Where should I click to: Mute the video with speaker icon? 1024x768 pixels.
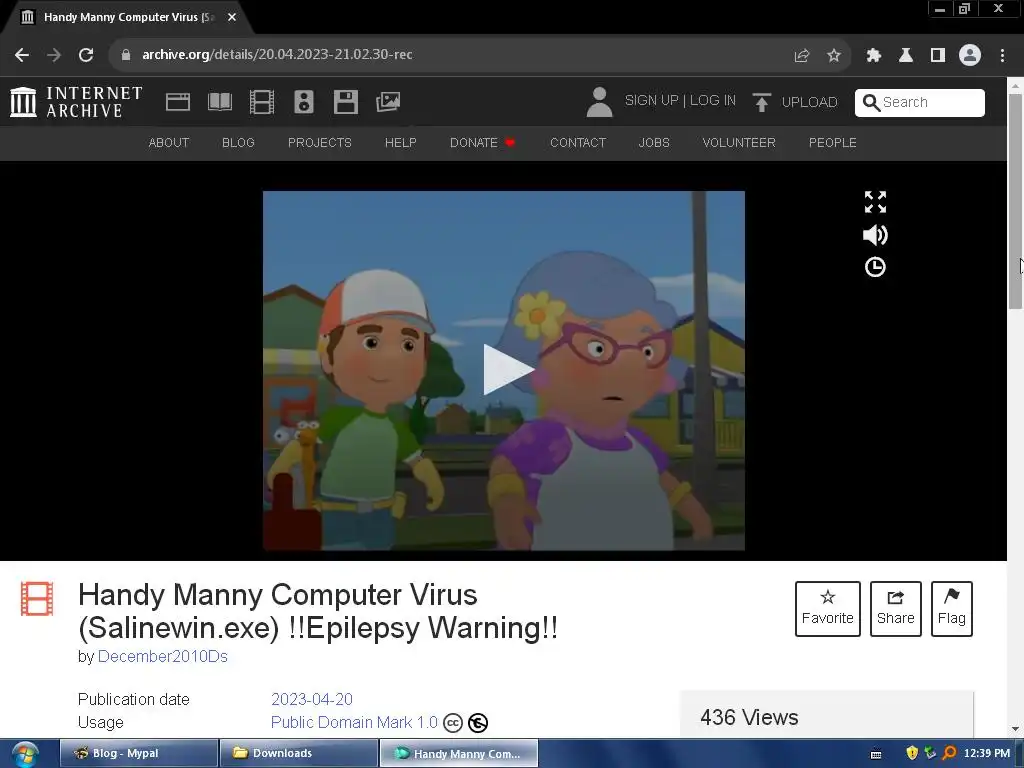tap(875, 234)
